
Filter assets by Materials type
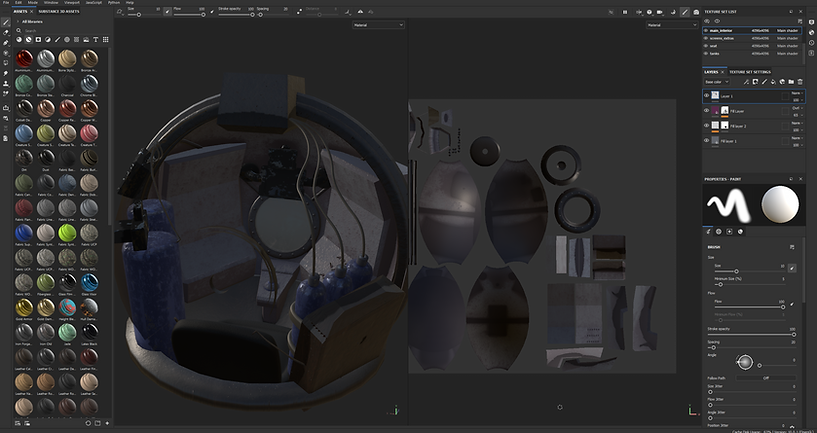(x=19, y=40)
